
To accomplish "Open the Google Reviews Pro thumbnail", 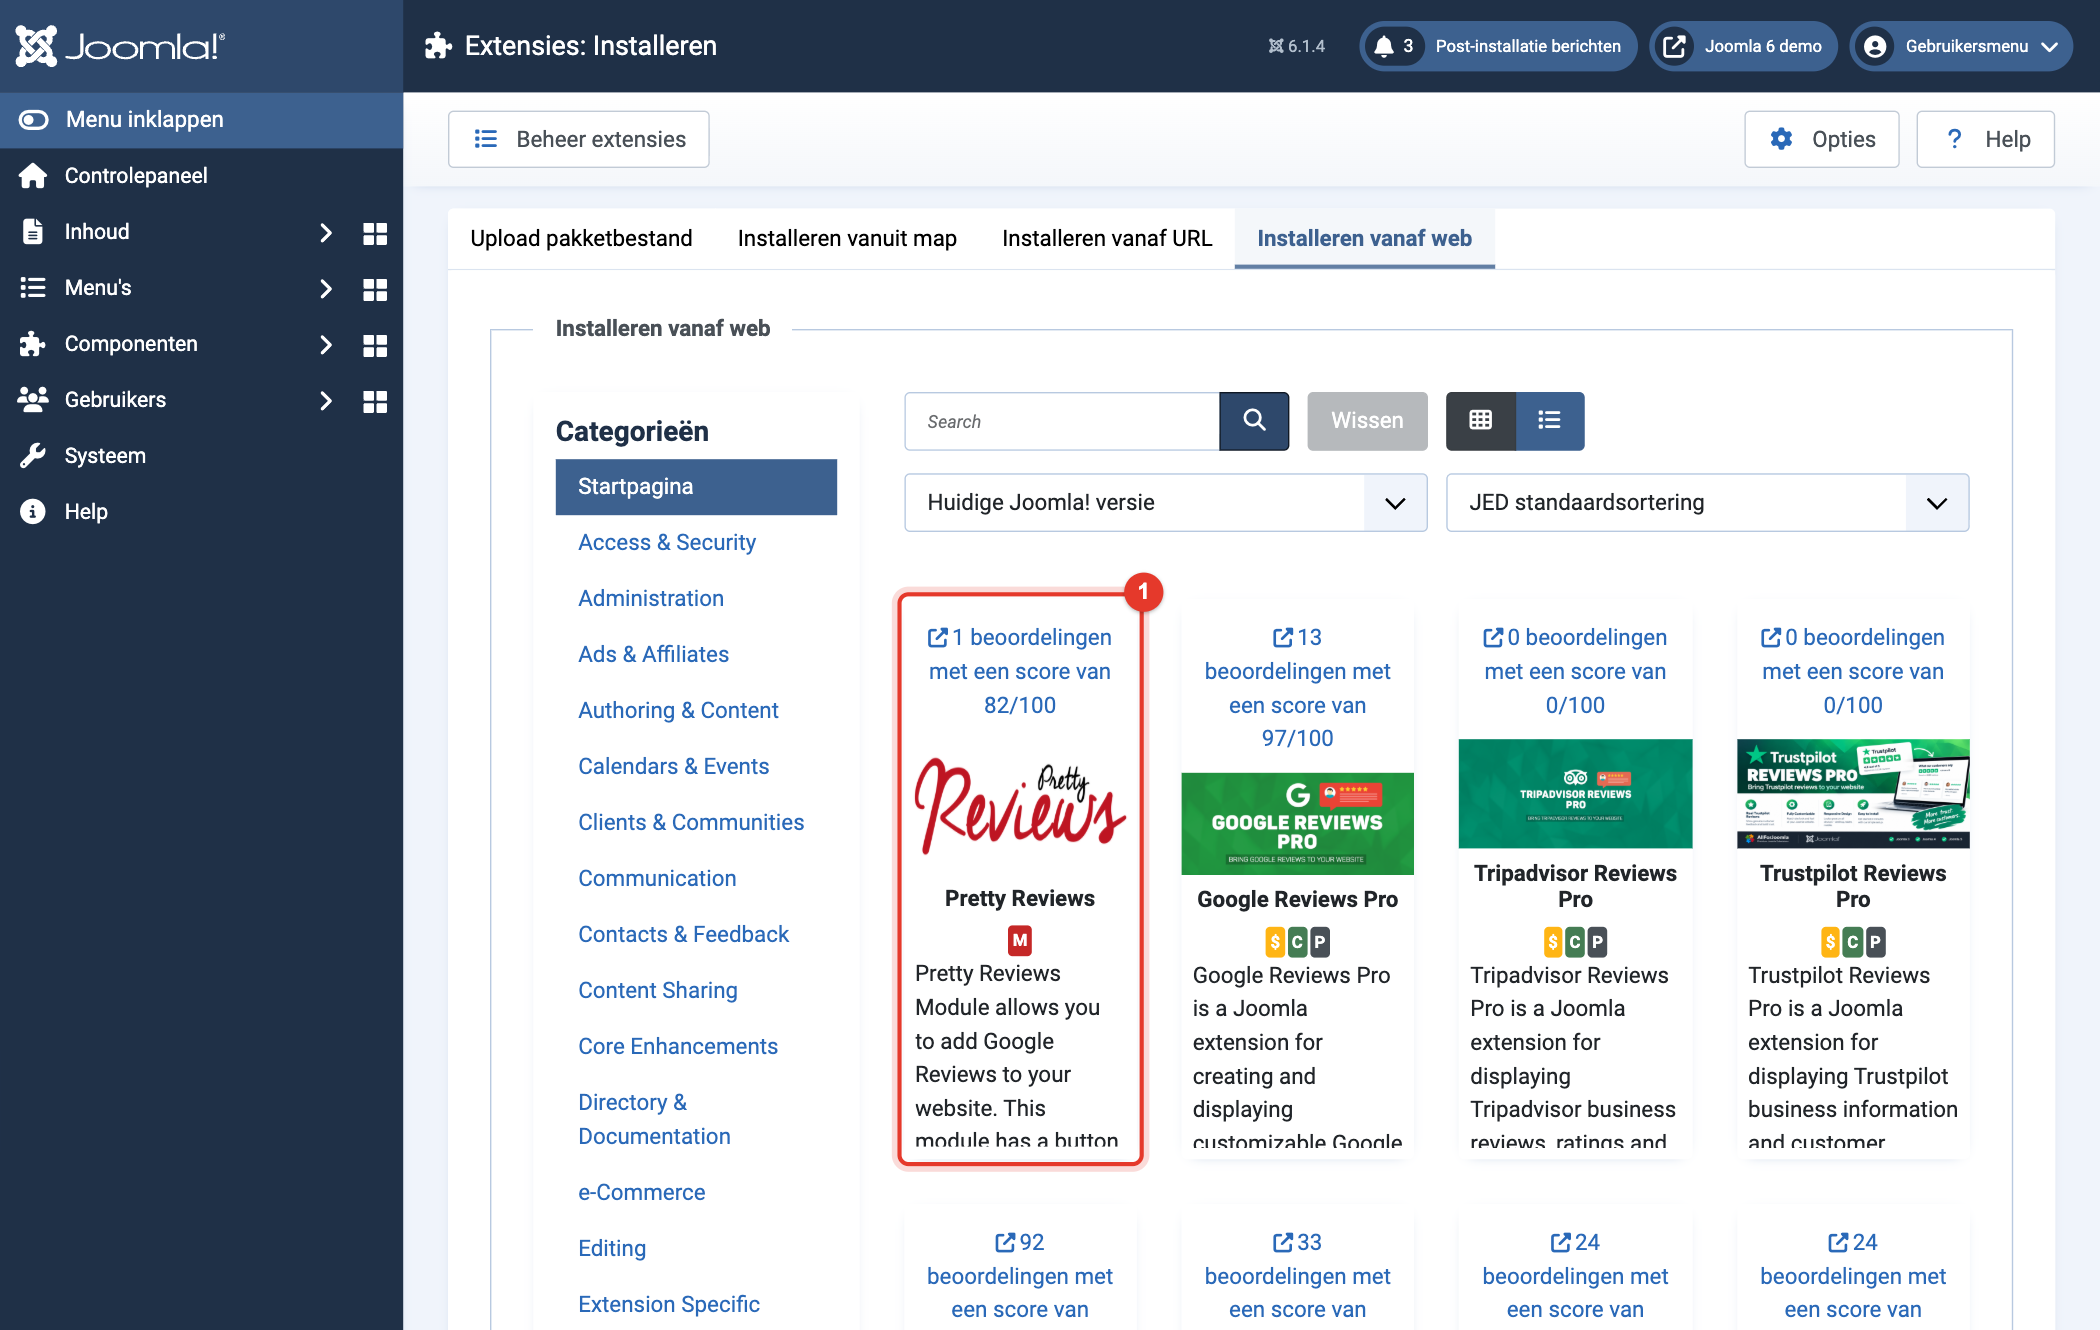I will [1297, 824].
